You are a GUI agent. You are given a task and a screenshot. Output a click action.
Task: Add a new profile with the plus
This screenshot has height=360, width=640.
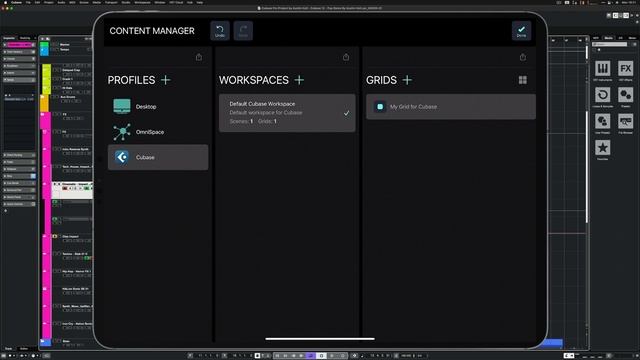tap(166, 80)
